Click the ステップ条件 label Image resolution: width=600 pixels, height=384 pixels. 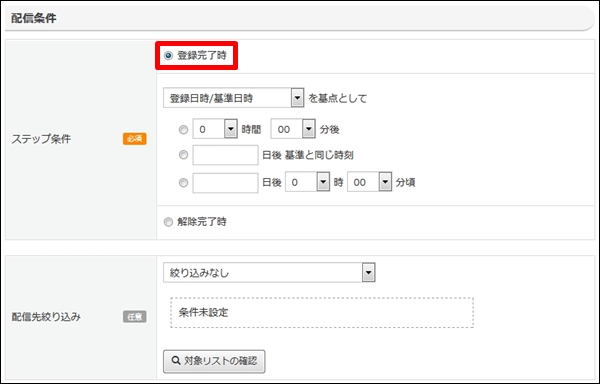pyautogui.click(x=41, y=139)
